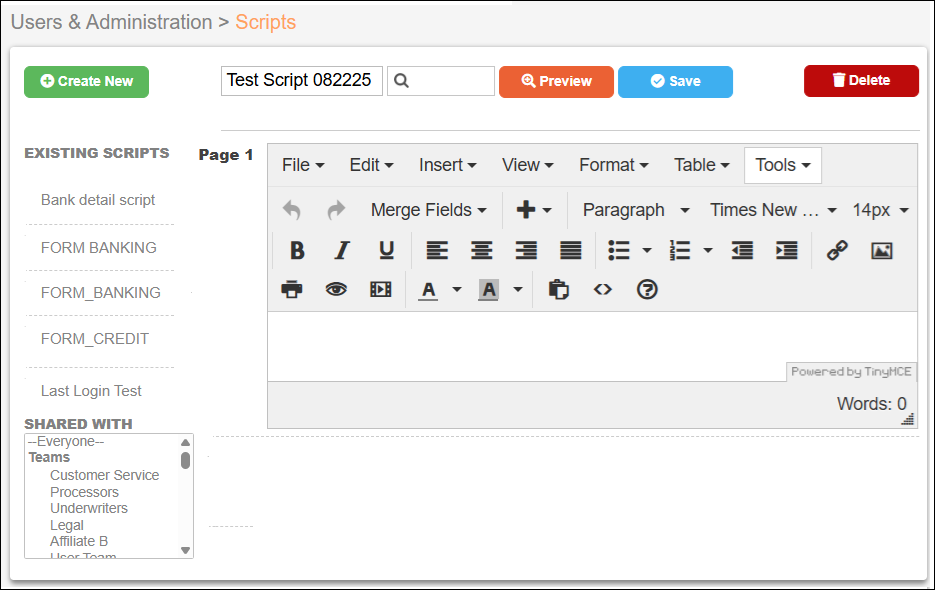The height and width of the screenshot is (590, 935).
Task: Select Processors team
Action: point(84,492)
